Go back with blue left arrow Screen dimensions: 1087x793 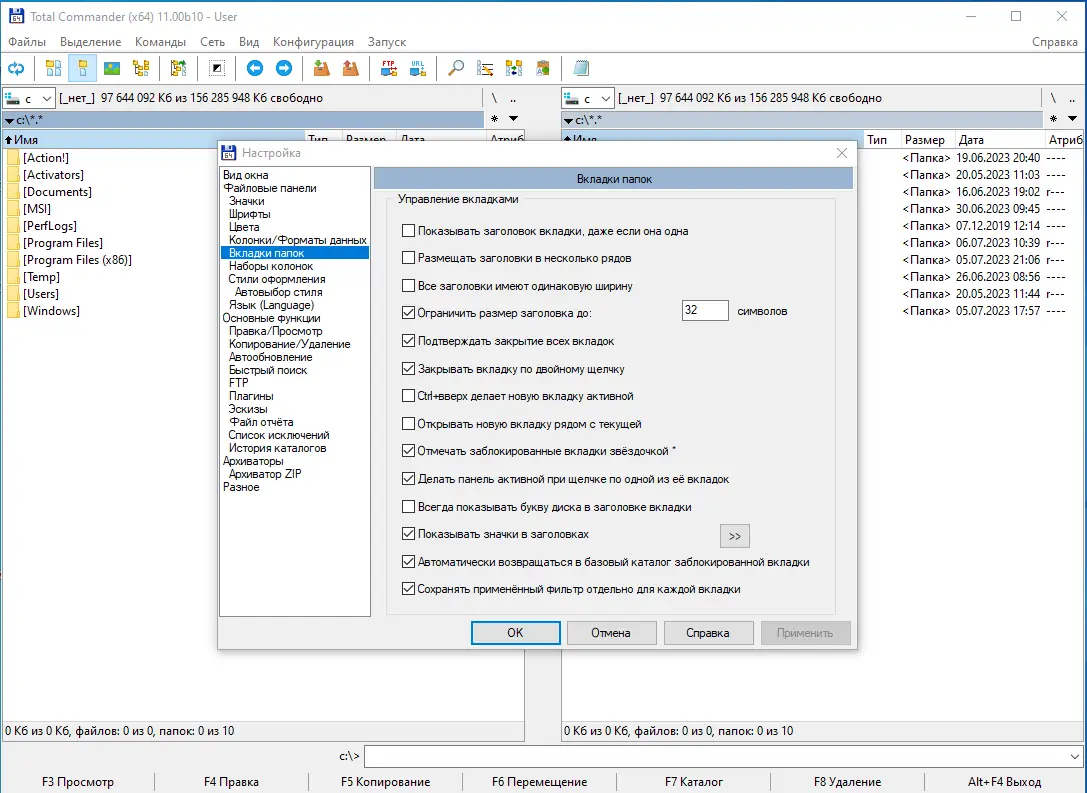click(x=254, y=68)
